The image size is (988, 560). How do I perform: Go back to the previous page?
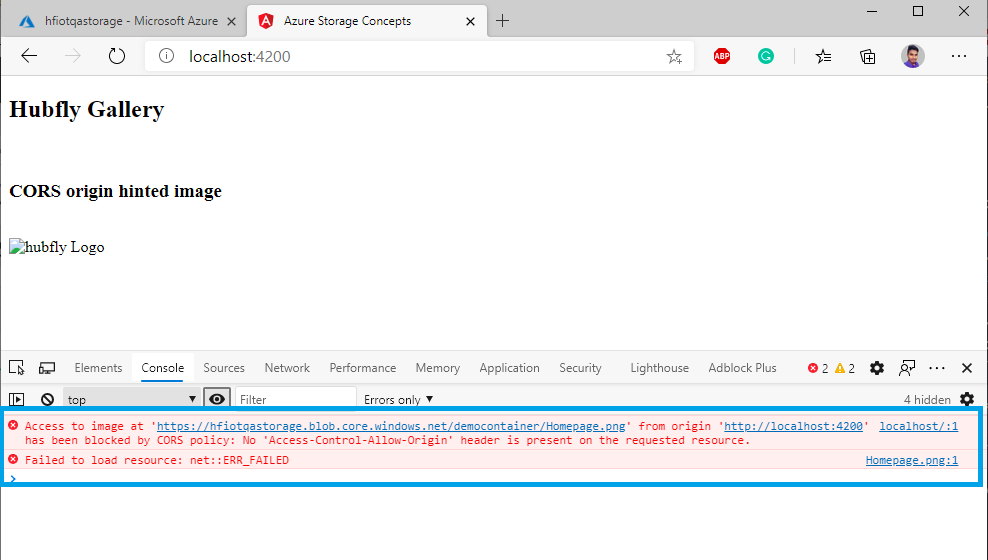coord(29,56)
